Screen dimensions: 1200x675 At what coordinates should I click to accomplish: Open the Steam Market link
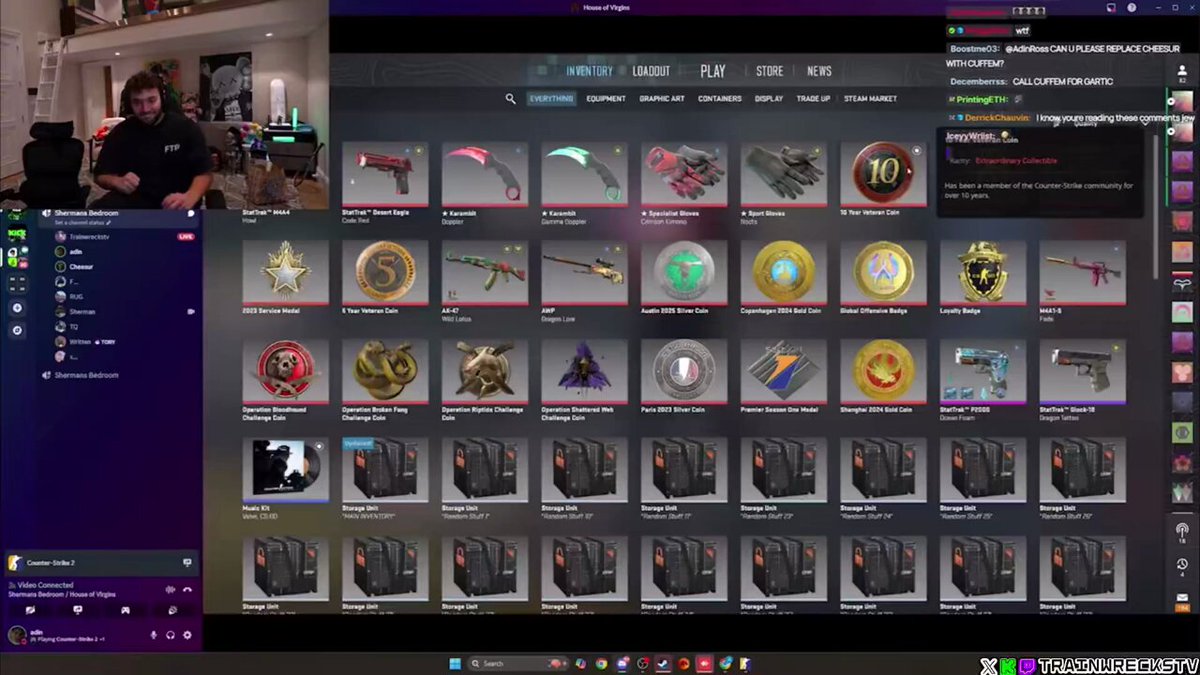pyautogui.click(x=870, y=99)
